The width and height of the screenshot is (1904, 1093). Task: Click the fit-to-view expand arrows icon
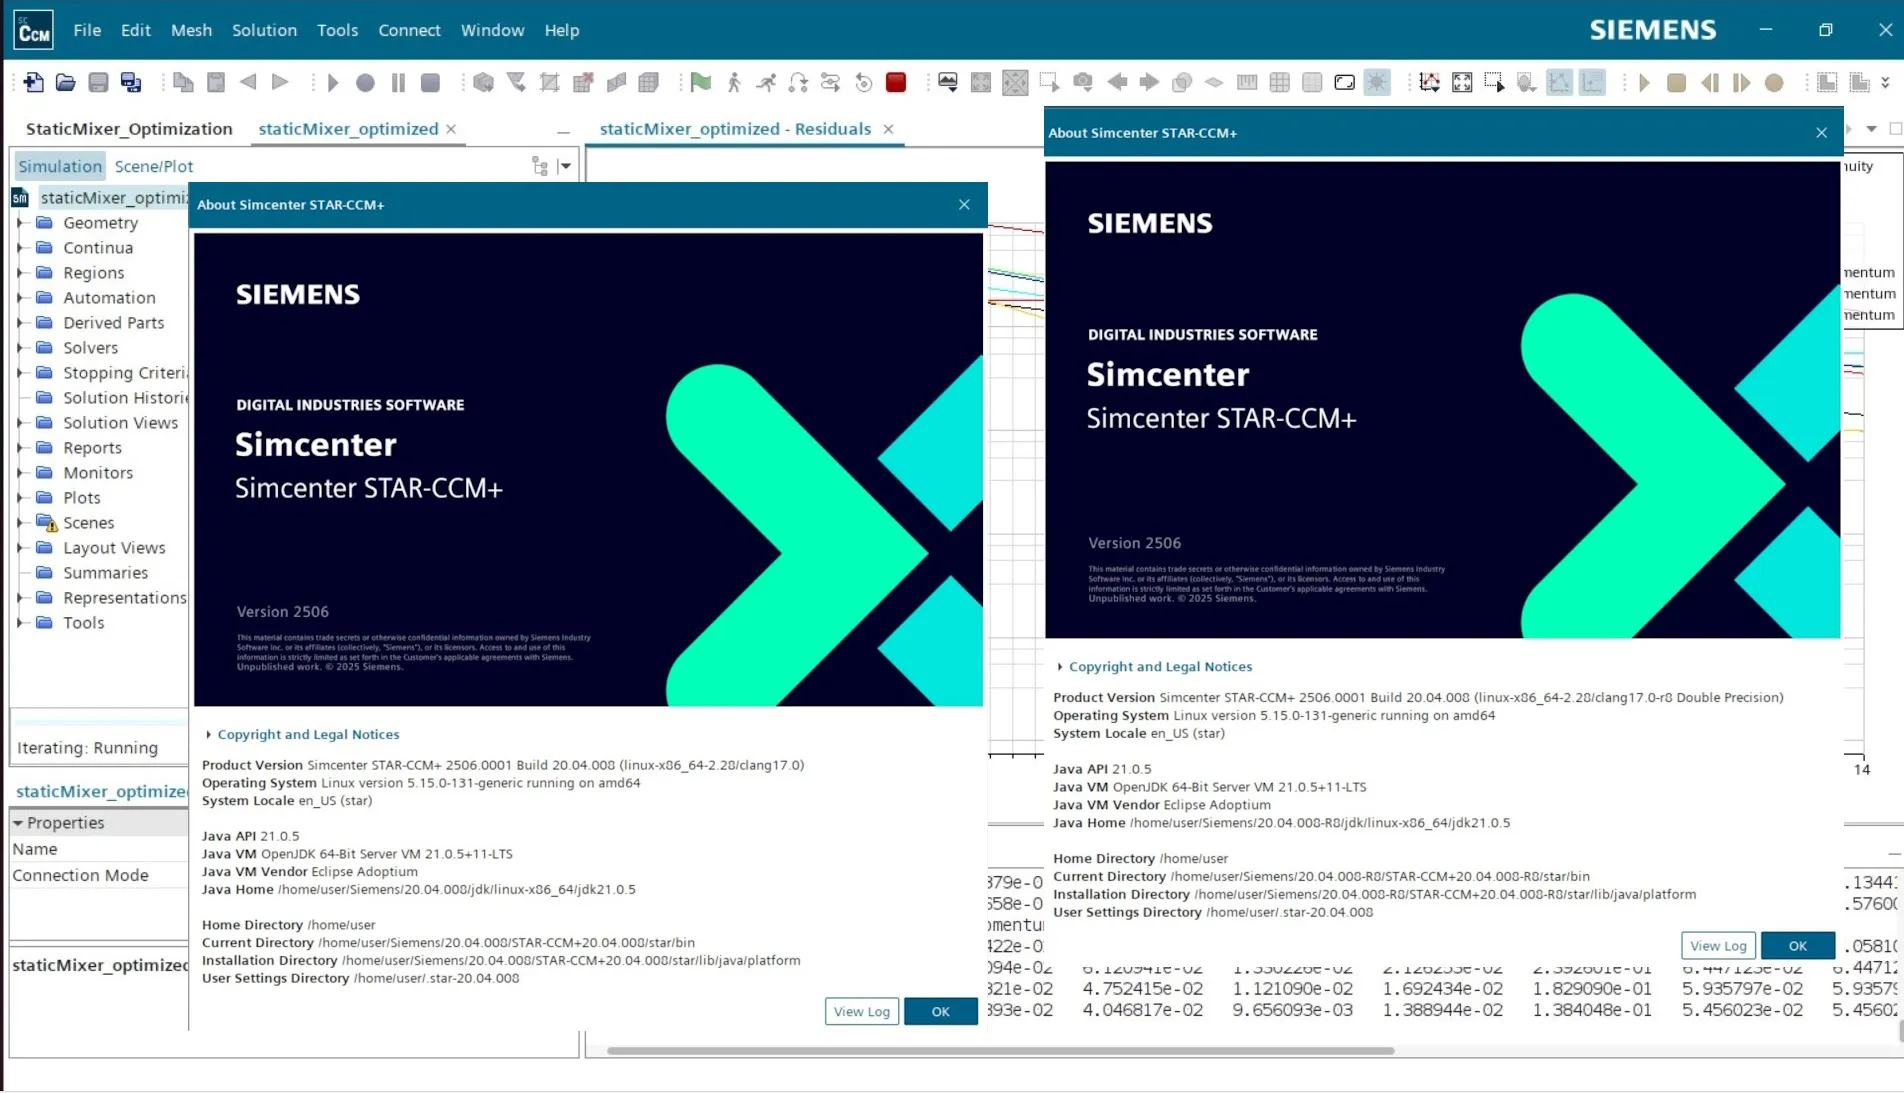(1462, 83)
